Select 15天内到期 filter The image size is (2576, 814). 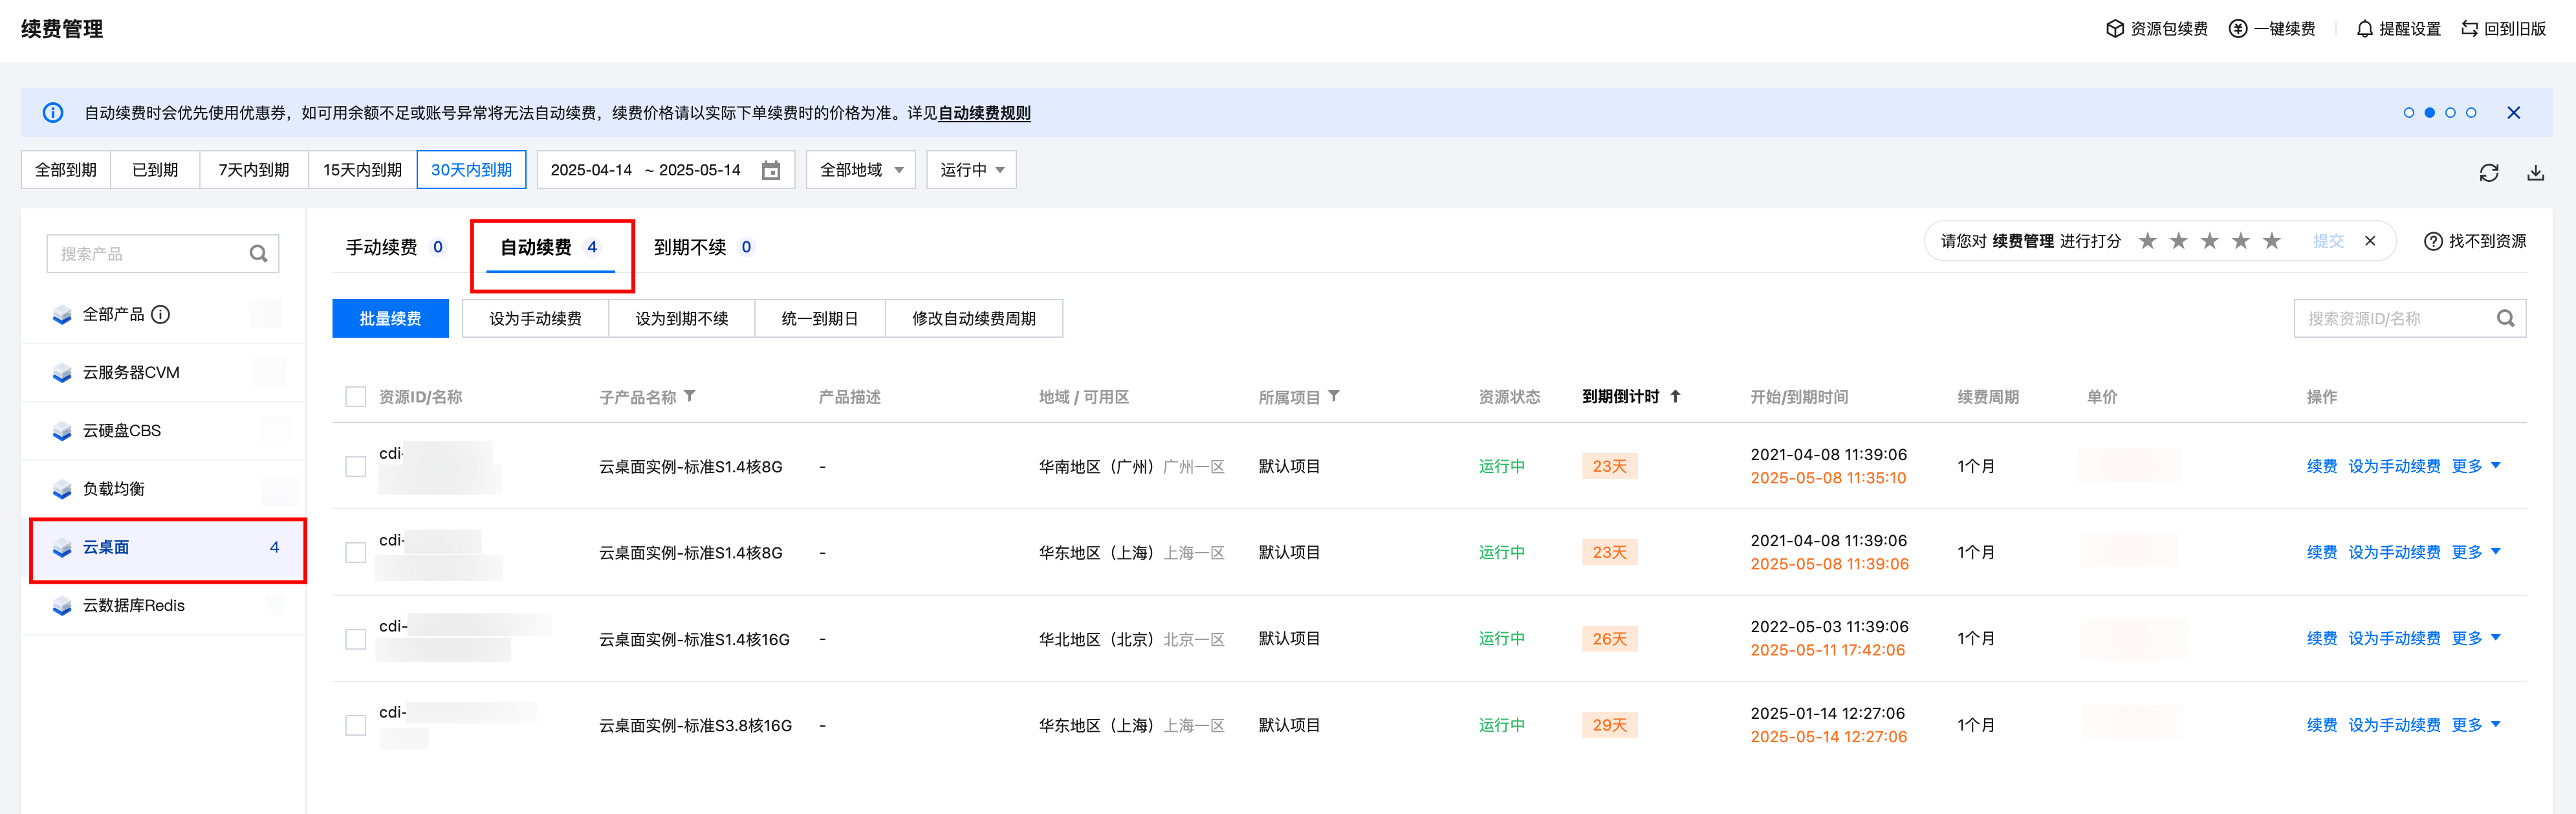point(362,170)
